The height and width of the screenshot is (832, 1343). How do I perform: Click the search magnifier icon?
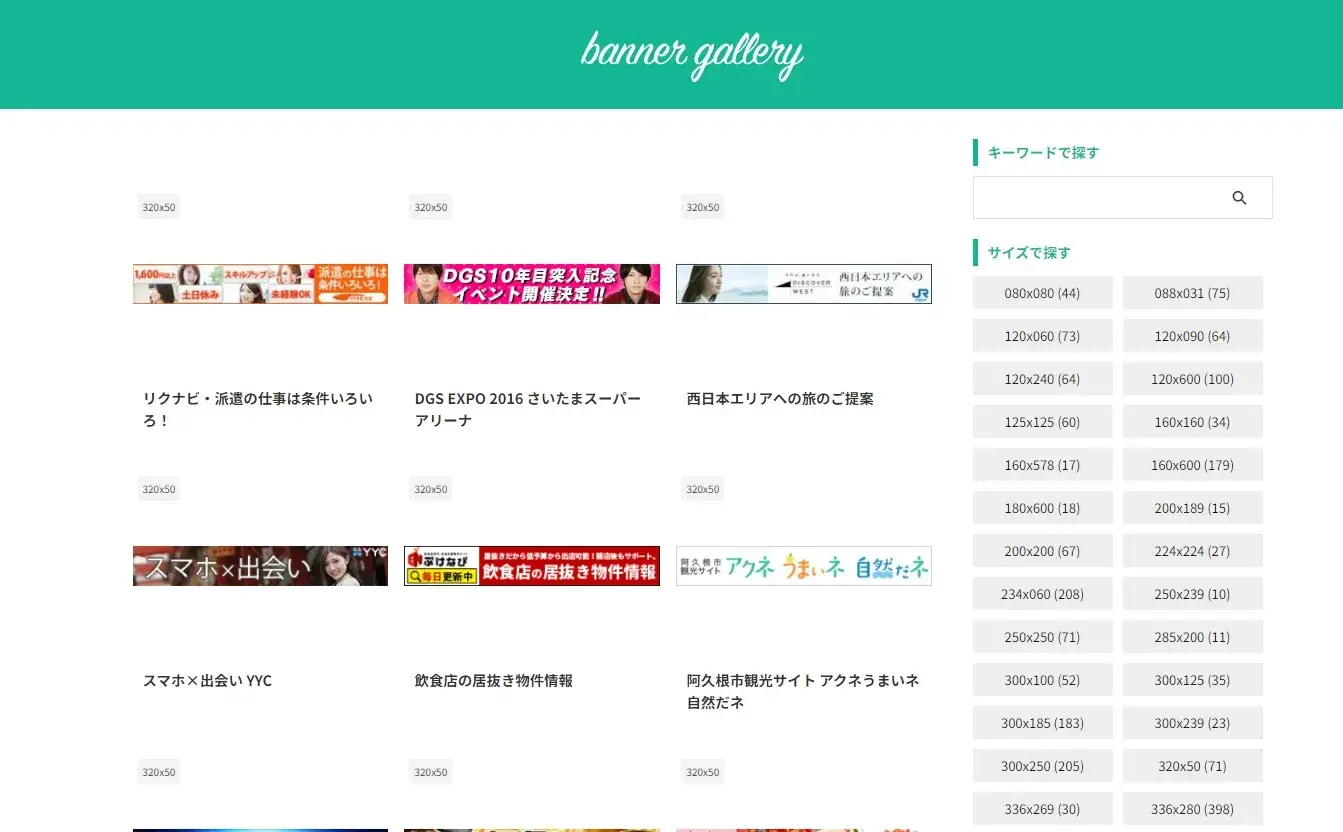click(1239, 197)
